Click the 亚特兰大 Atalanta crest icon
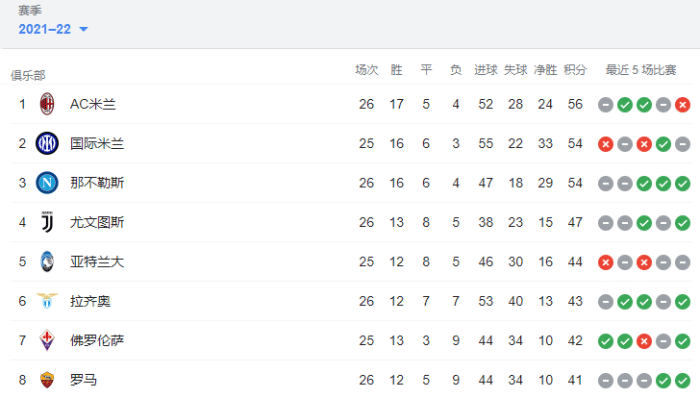The height and width of the screenshot is (398, 700). point(47,261)
